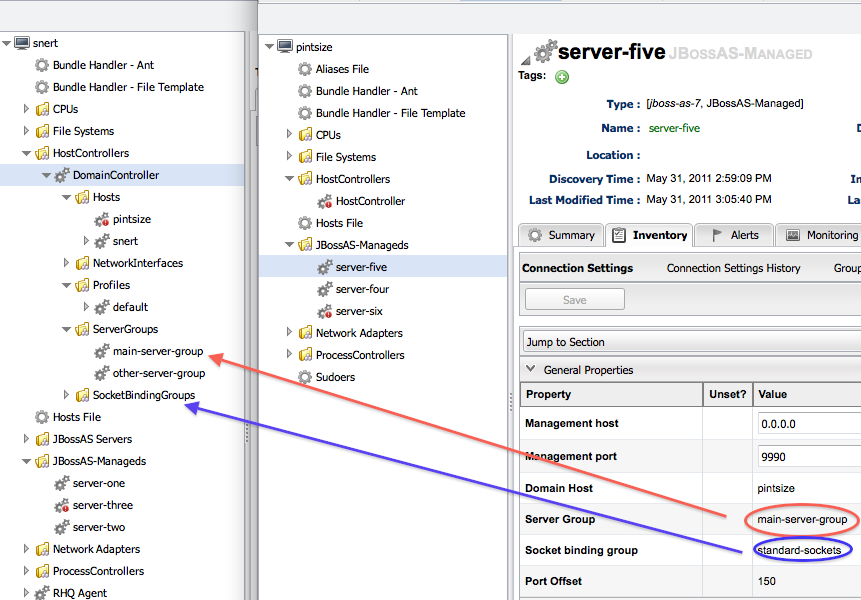Click the RHQ Agent gear icon
The width and height of the screenshot is (861, 600).
pyautogui.click(x=42, y=593)
